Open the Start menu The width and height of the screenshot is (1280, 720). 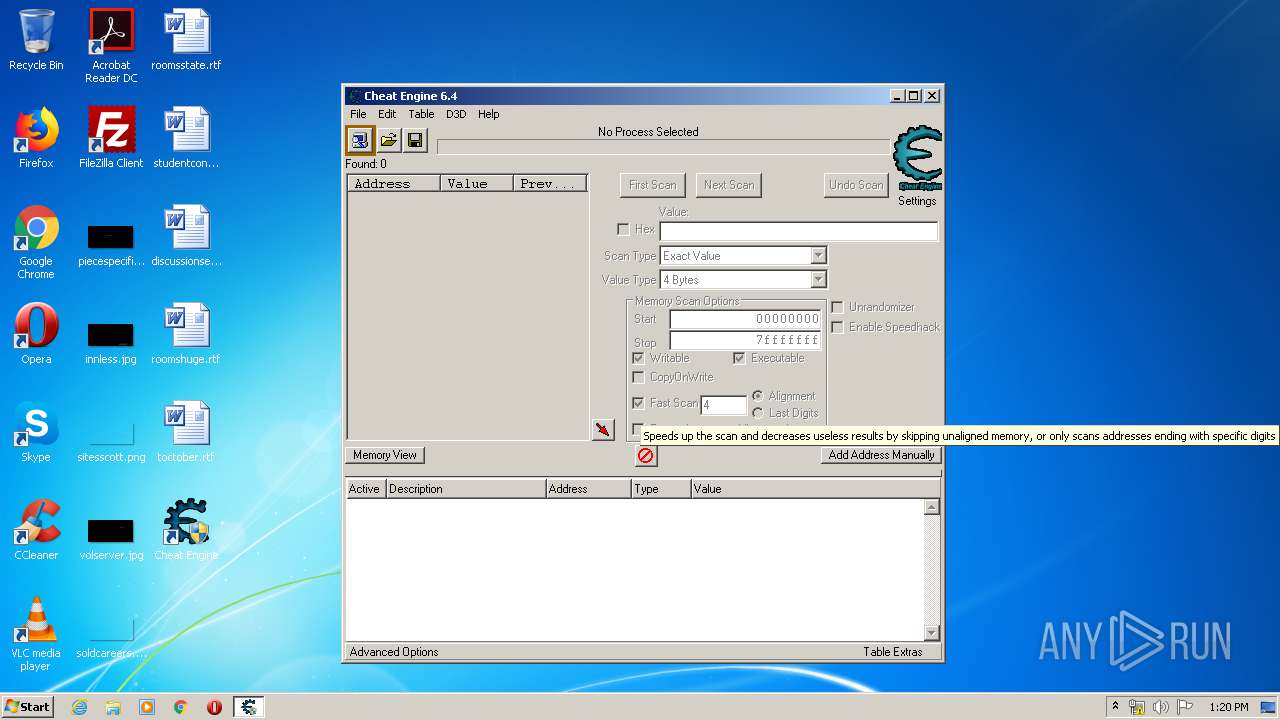click(27, 707)
